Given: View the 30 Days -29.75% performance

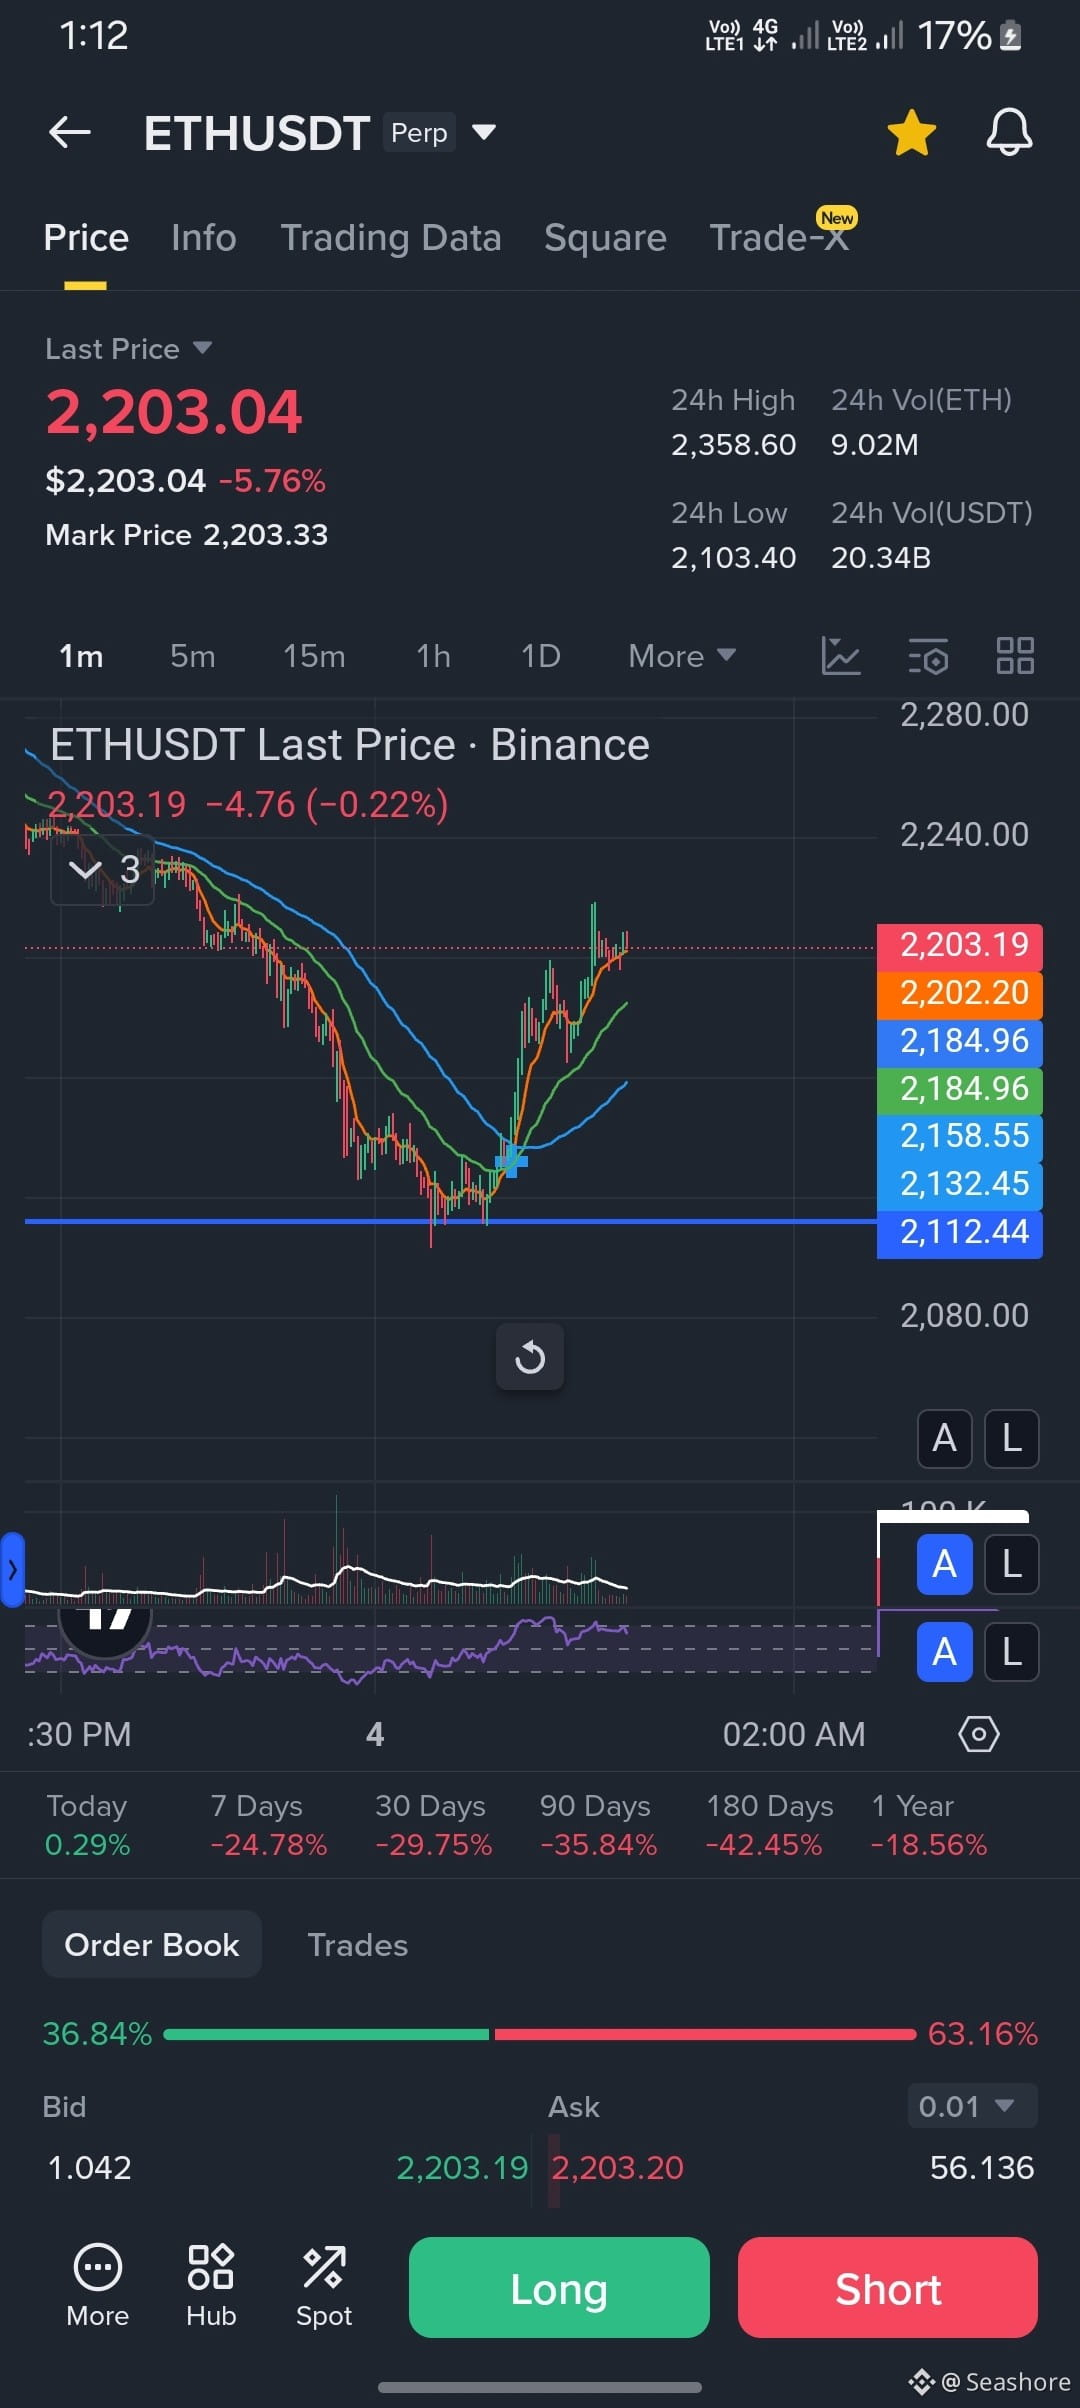Looking at the screenshot, I should click(433, 1825).
